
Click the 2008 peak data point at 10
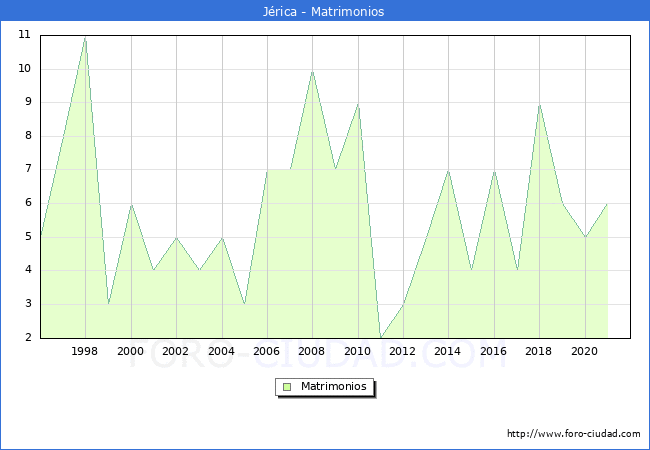click(313, 71)
